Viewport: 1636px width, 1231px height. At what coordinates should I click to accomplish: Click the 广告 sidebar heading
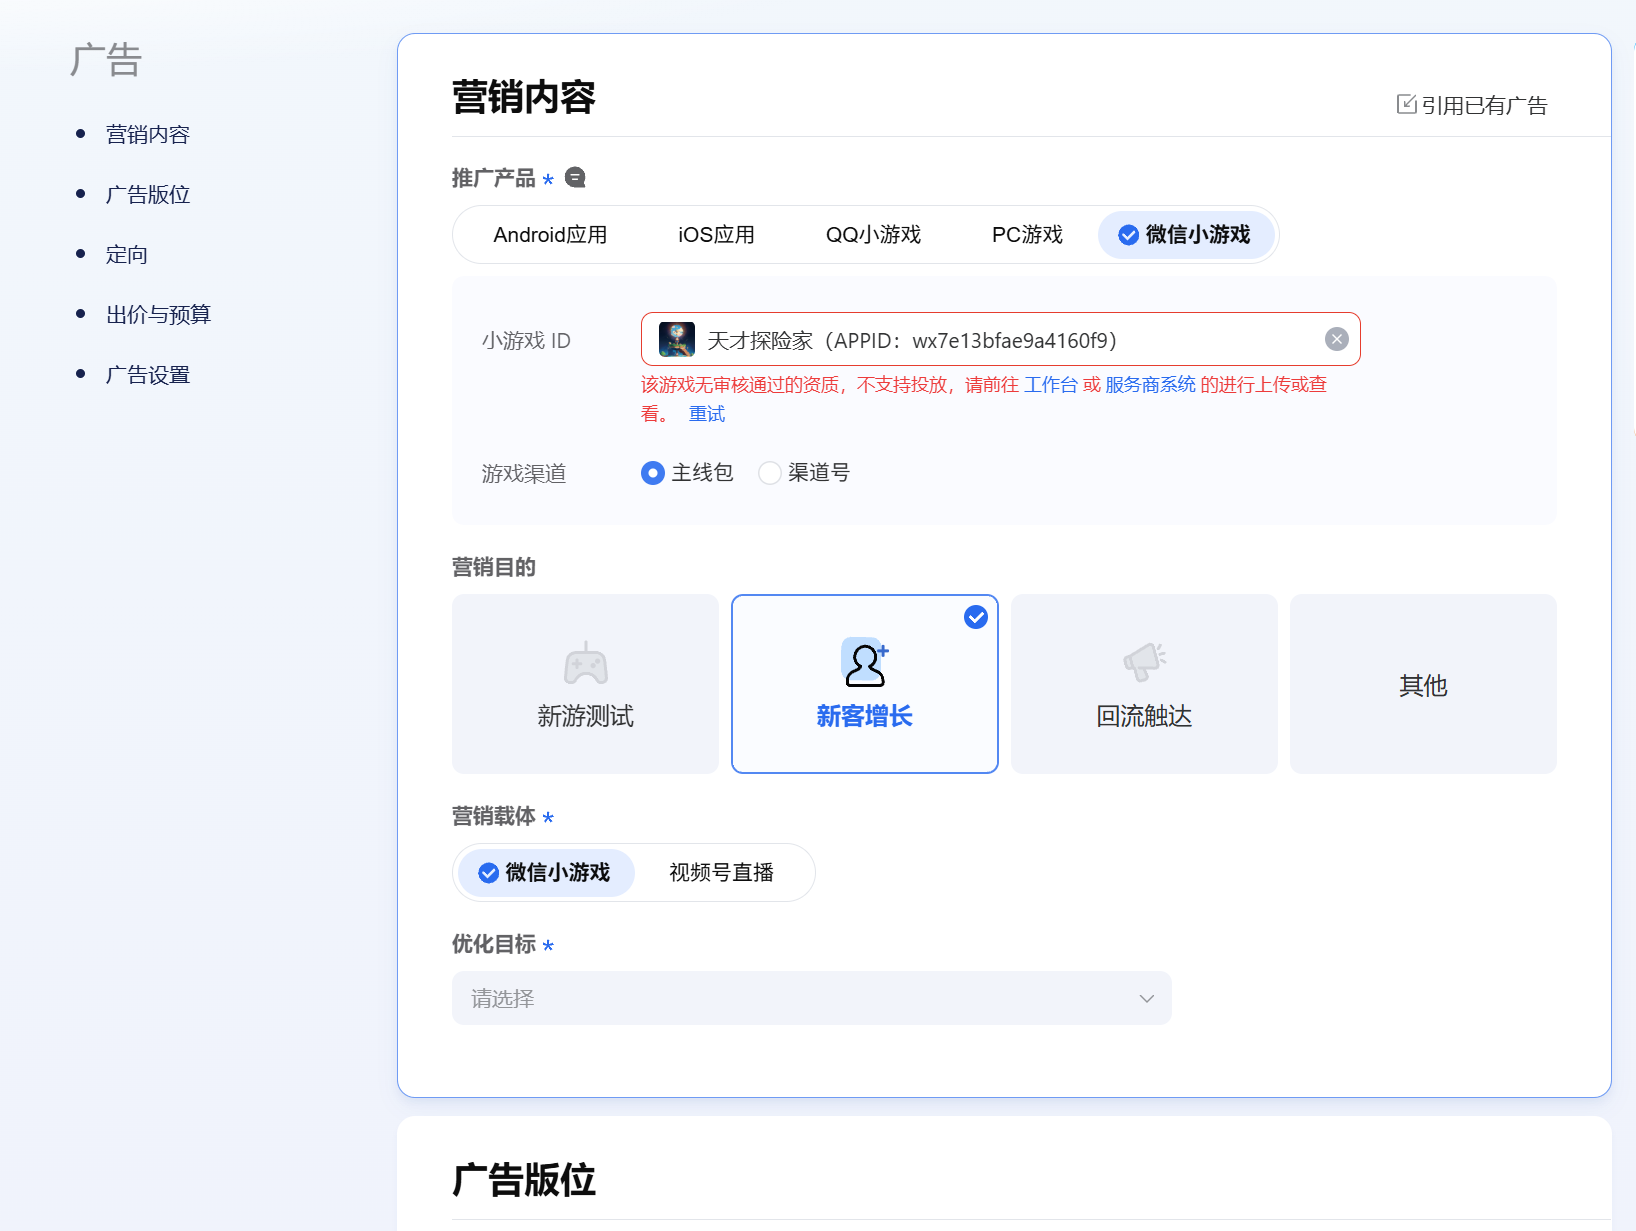click(106, 60)
